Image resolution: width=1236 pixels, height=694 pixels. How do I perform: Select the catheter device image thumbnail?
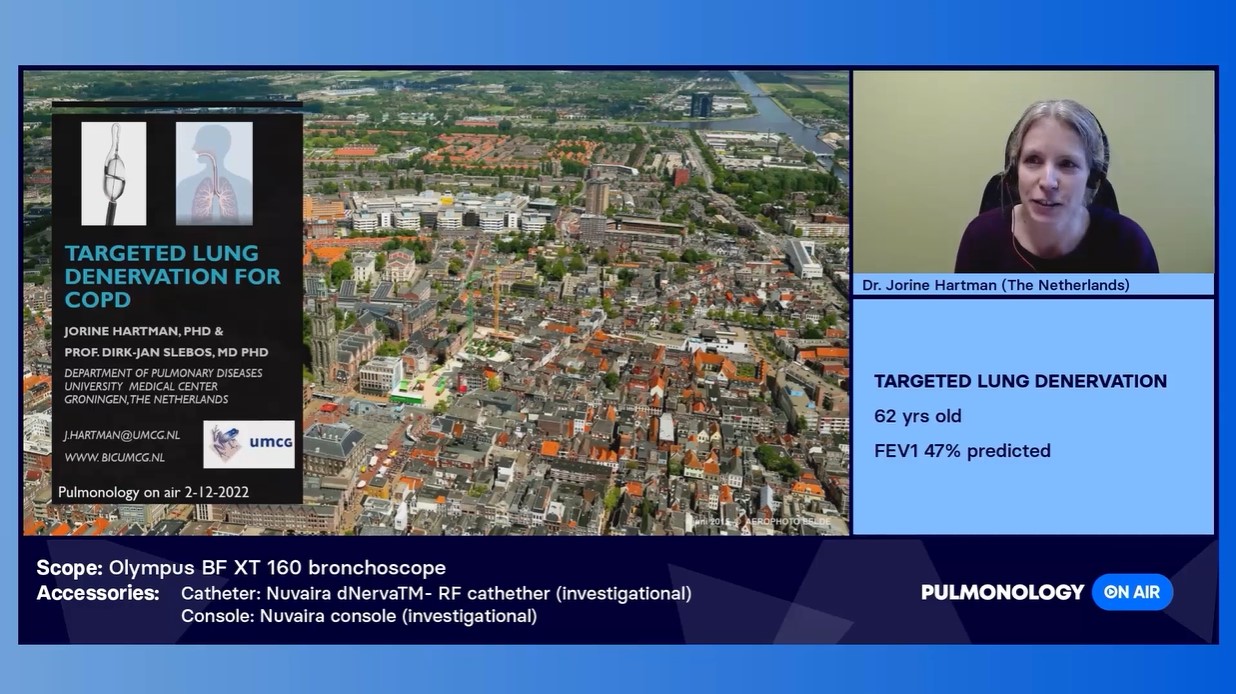(114, 174)
